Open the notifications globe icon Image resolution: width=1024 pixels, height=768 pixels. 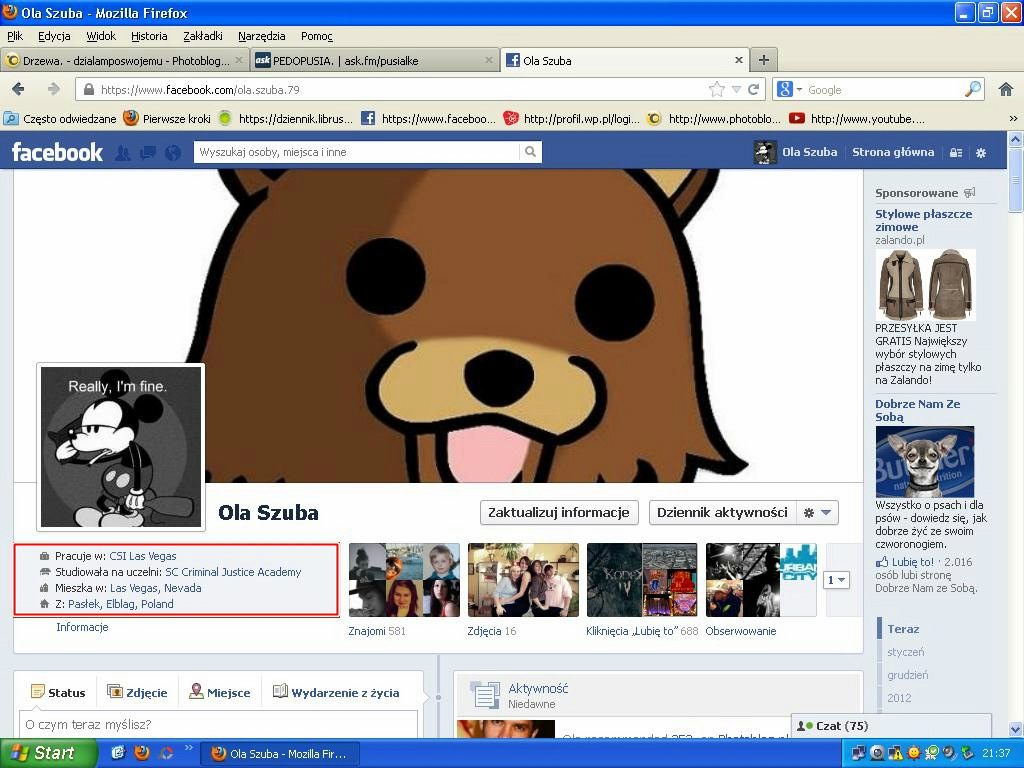click(x=173, y=153)
